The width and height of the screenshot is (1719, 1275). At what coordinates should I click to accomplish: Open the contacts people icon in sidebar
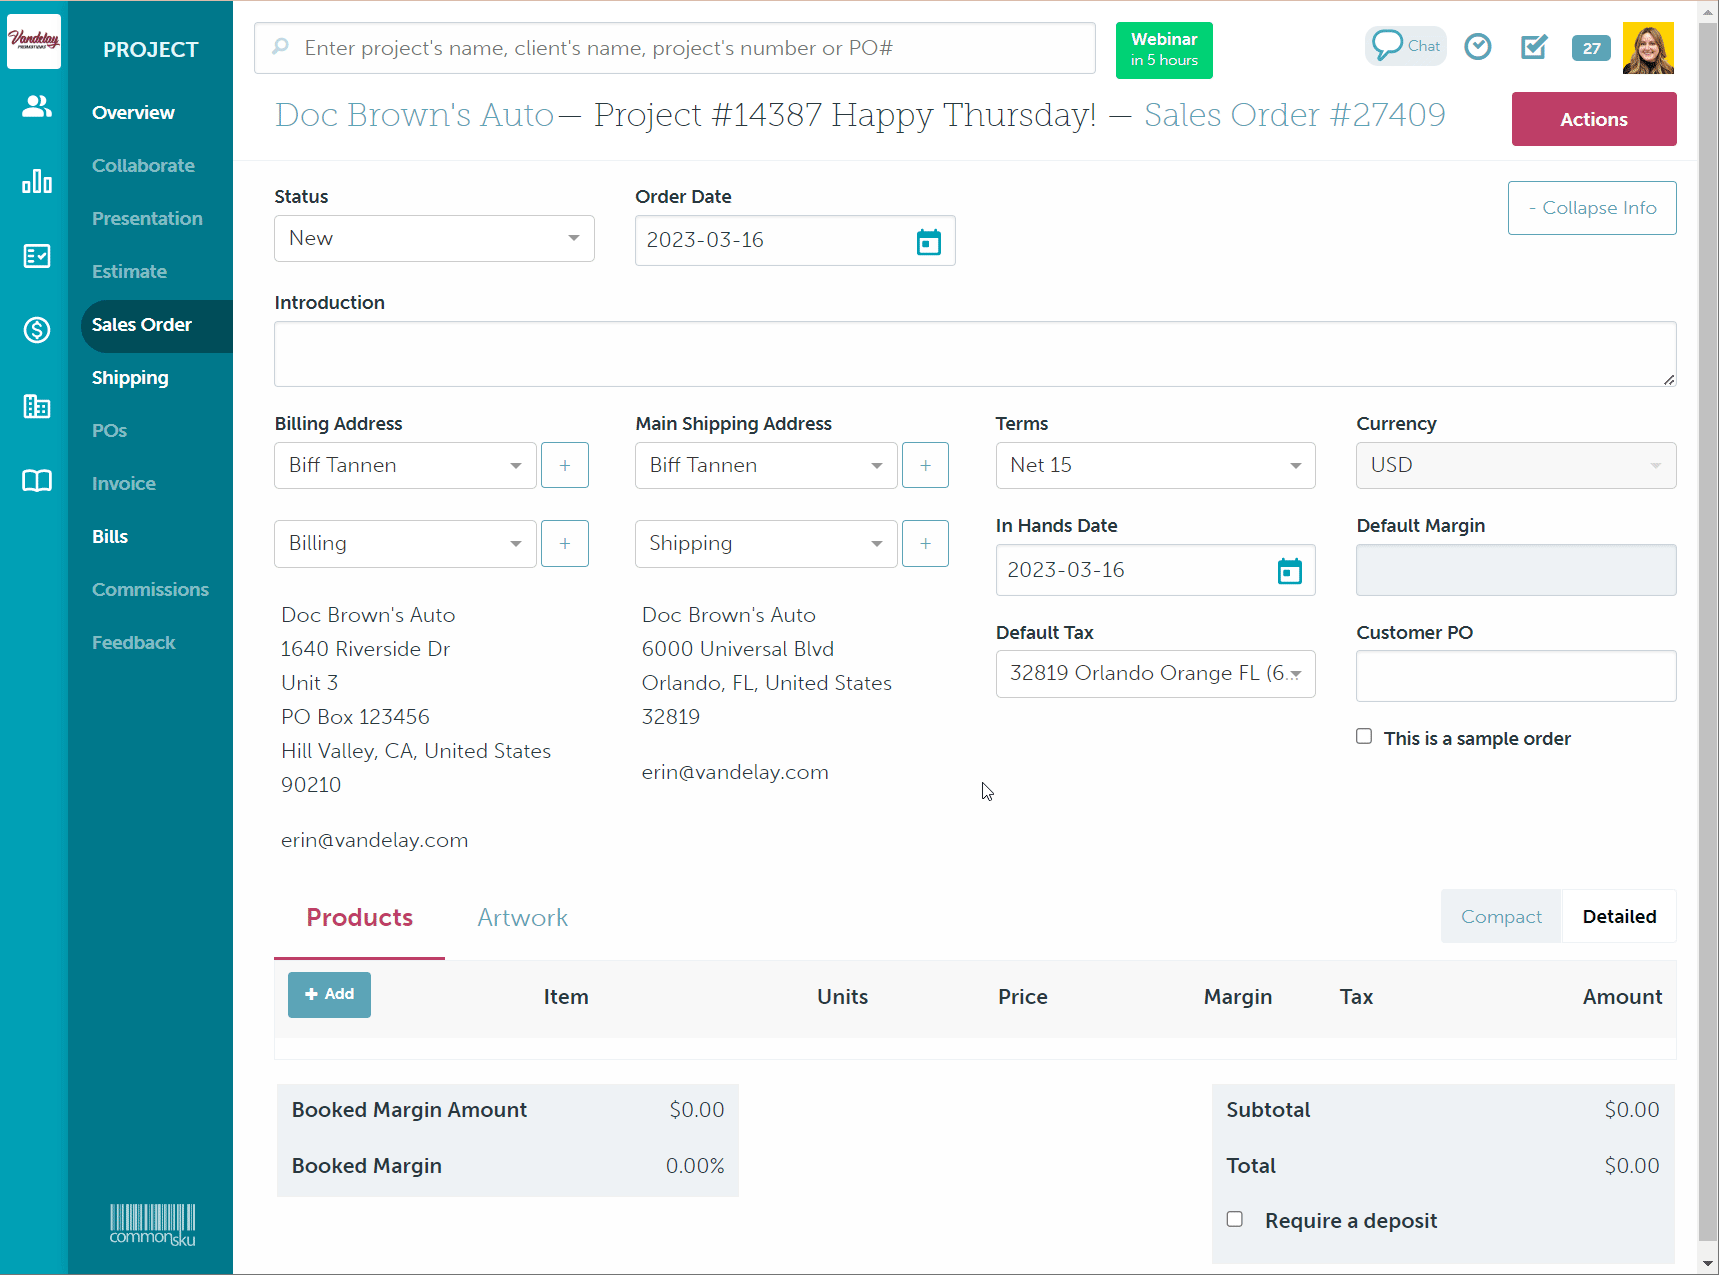(x=36, y=107)
